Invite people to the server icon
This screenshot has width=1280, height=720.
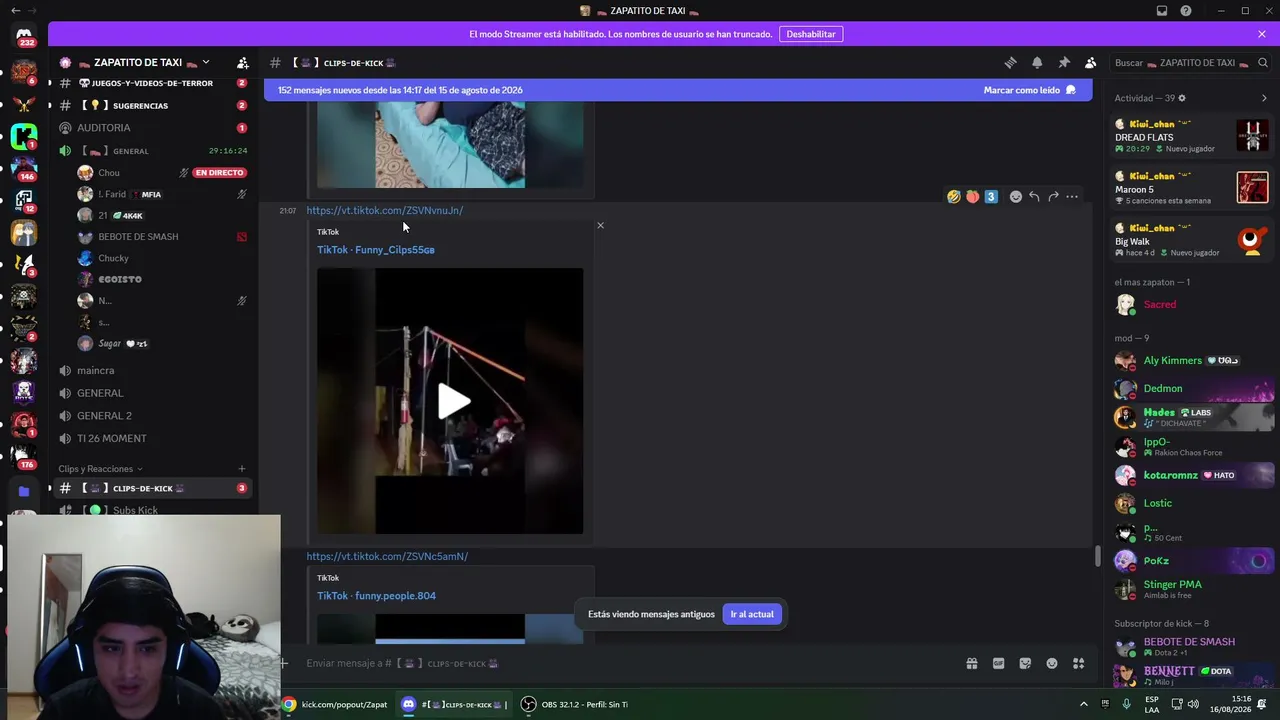242,63
